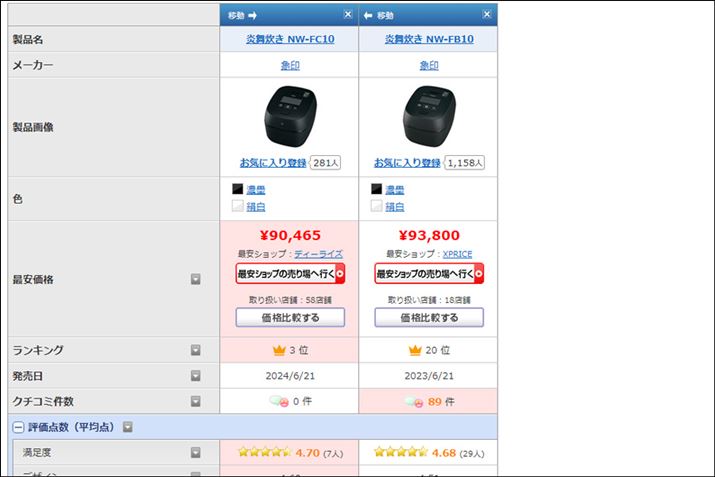Screen dimensions: 715x477
Task: Open the 絹白 color link for NW-FB10
Action: tap(394, 207)
